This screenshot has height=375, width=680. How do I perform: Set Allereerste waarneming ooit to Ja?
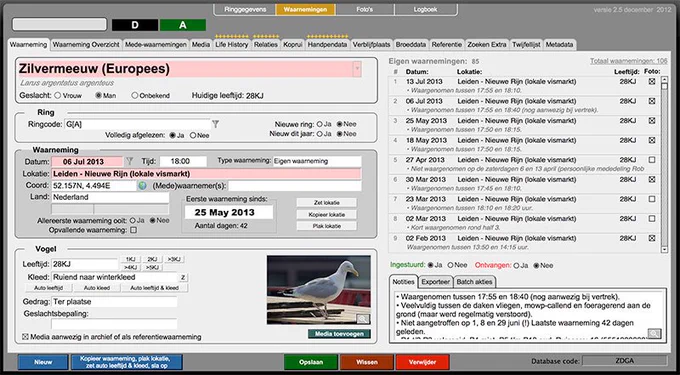coord(132,220)
